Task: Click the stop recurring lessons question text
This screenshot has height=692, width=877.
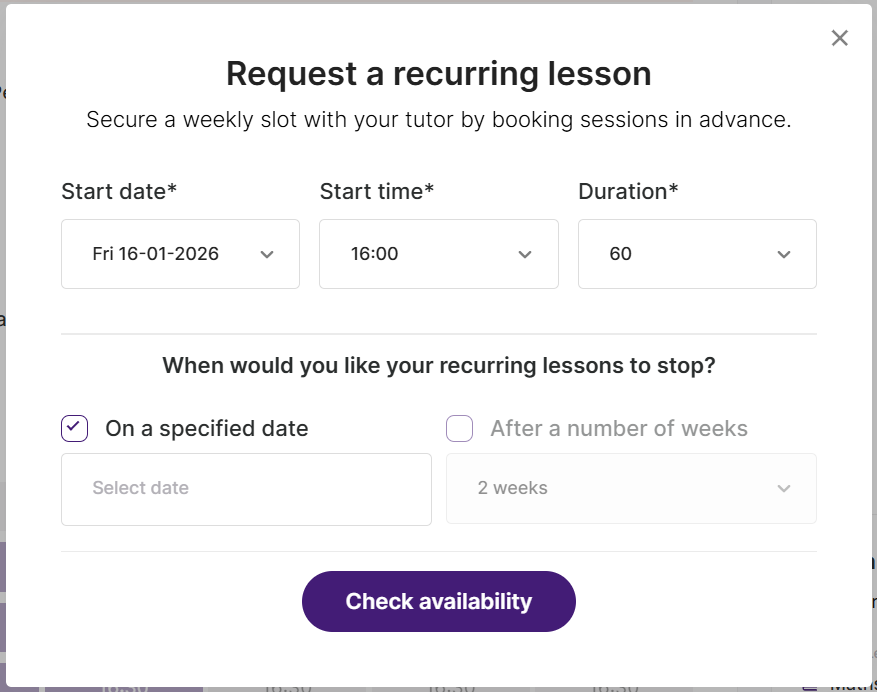Action: pyautogui.click(x=438, y=365)
